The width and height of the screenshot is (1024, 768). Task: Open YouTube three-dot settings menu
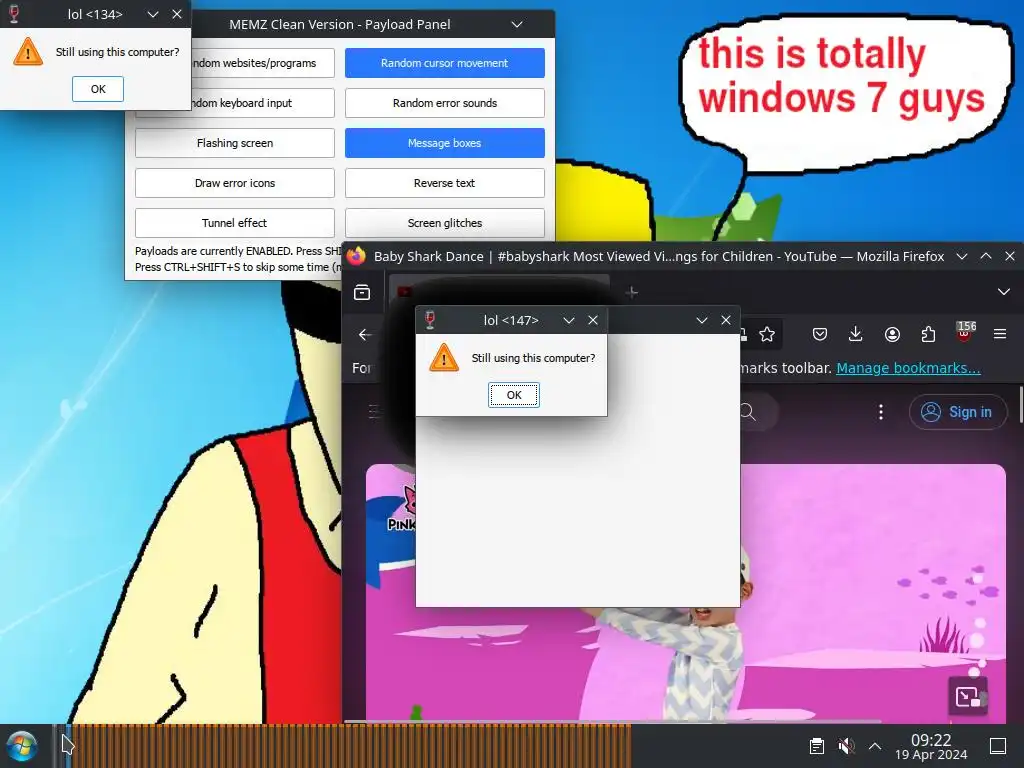click(x=881, y=412)
